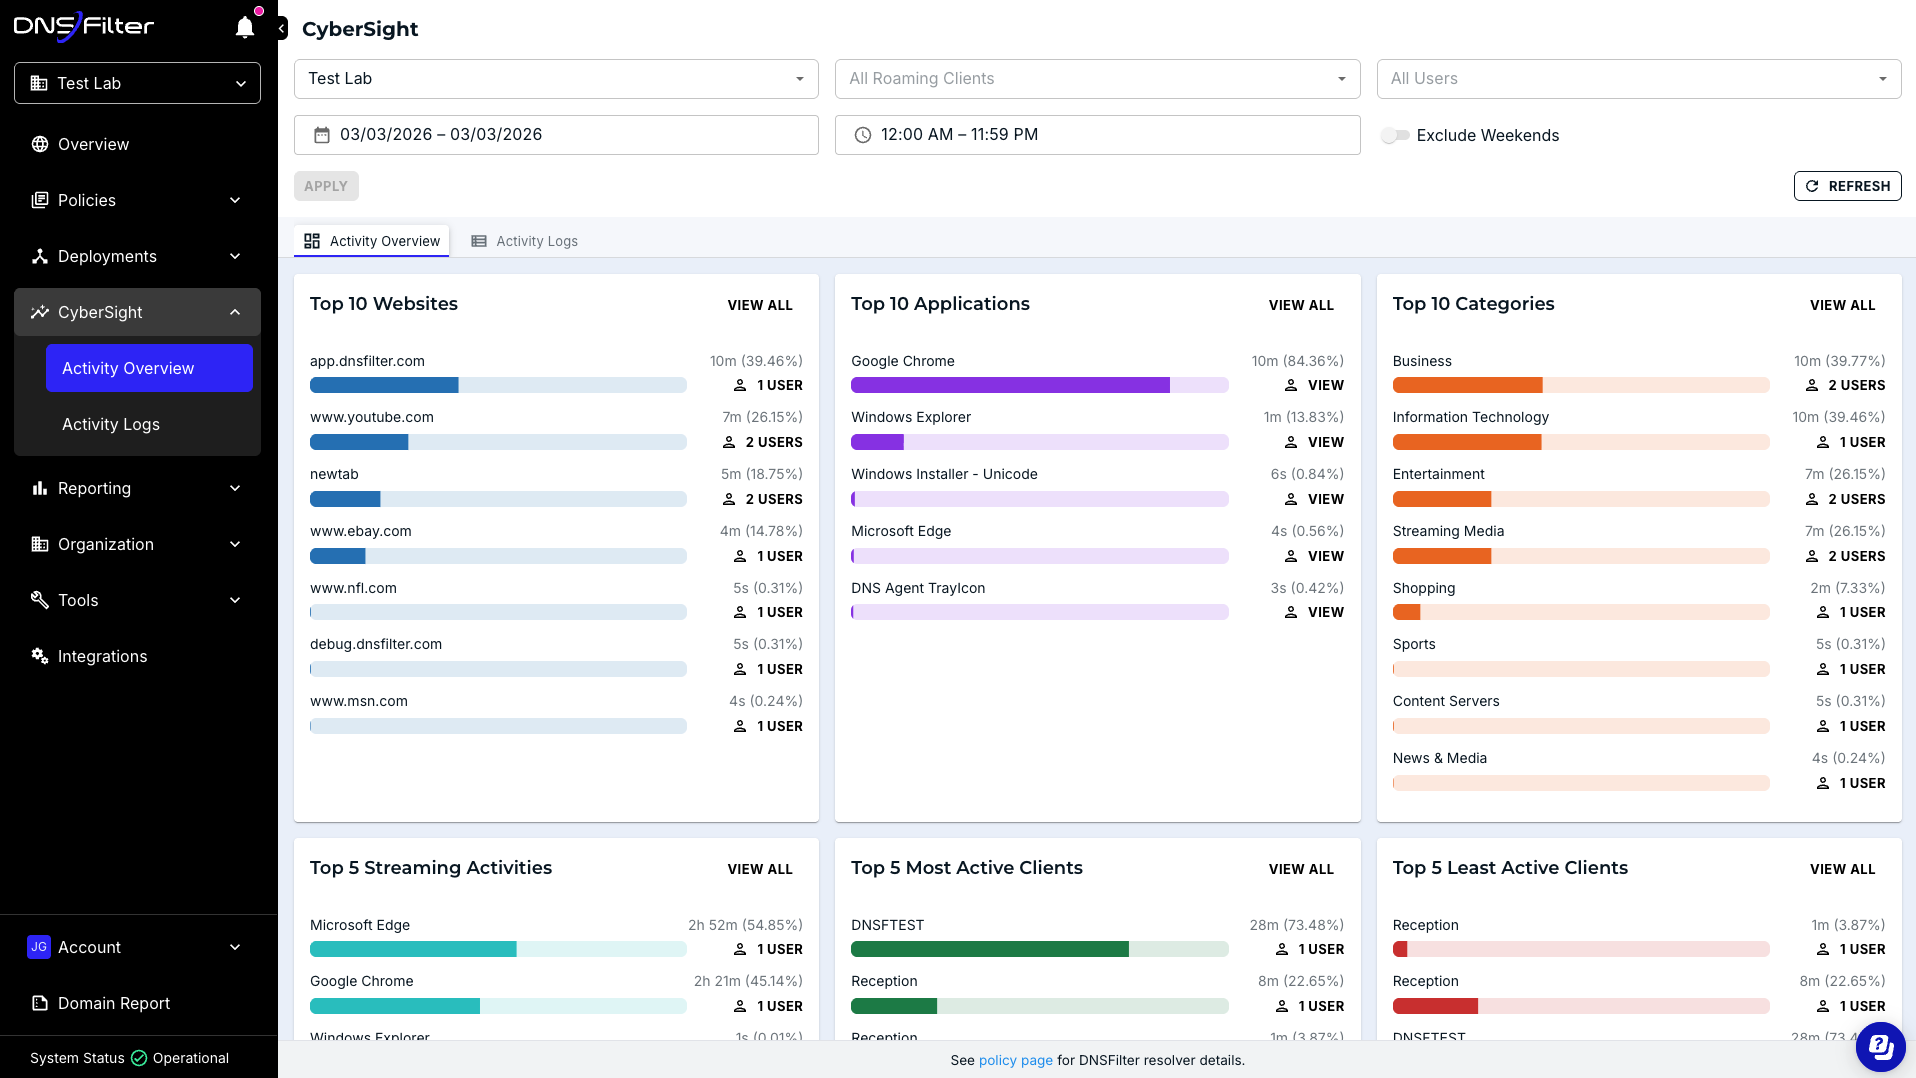This screenshot has height=1078, width=1916.
Task: Expand the Organization menu chevron
Action: 235,544
